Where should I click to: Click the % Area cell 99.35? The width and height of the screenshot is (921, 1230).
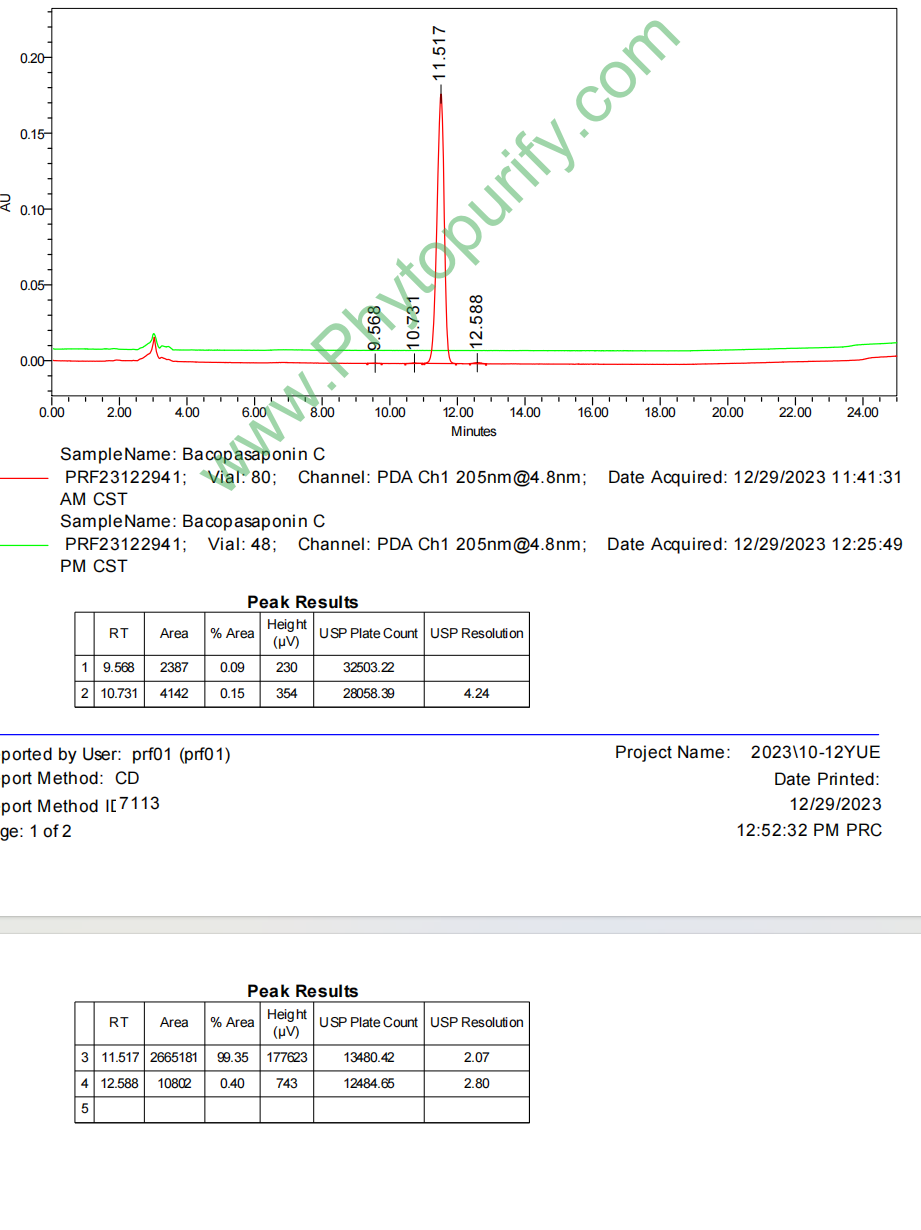[232, 1057]
